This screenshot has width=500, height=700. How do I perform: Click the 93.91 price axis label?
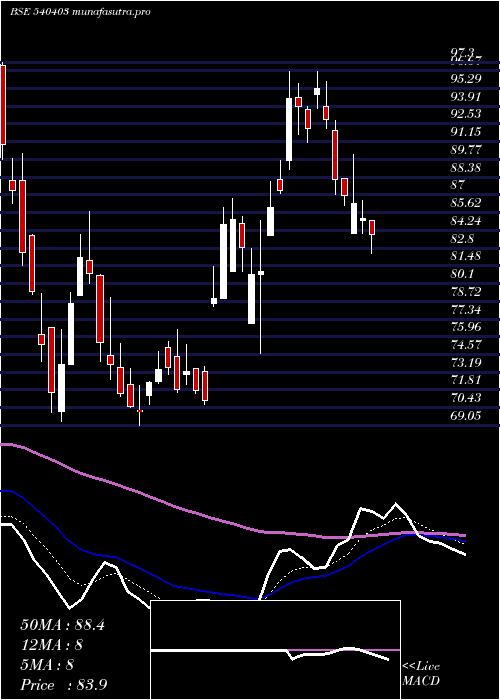tap(466, 96)
